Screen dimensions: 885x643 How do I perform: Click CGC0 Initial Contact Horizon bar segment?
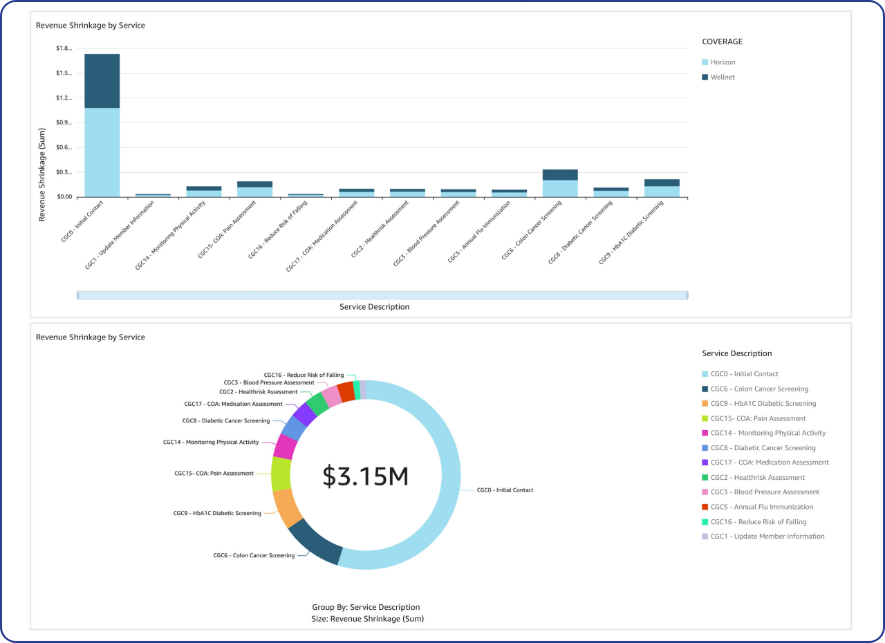coord(102,152)
